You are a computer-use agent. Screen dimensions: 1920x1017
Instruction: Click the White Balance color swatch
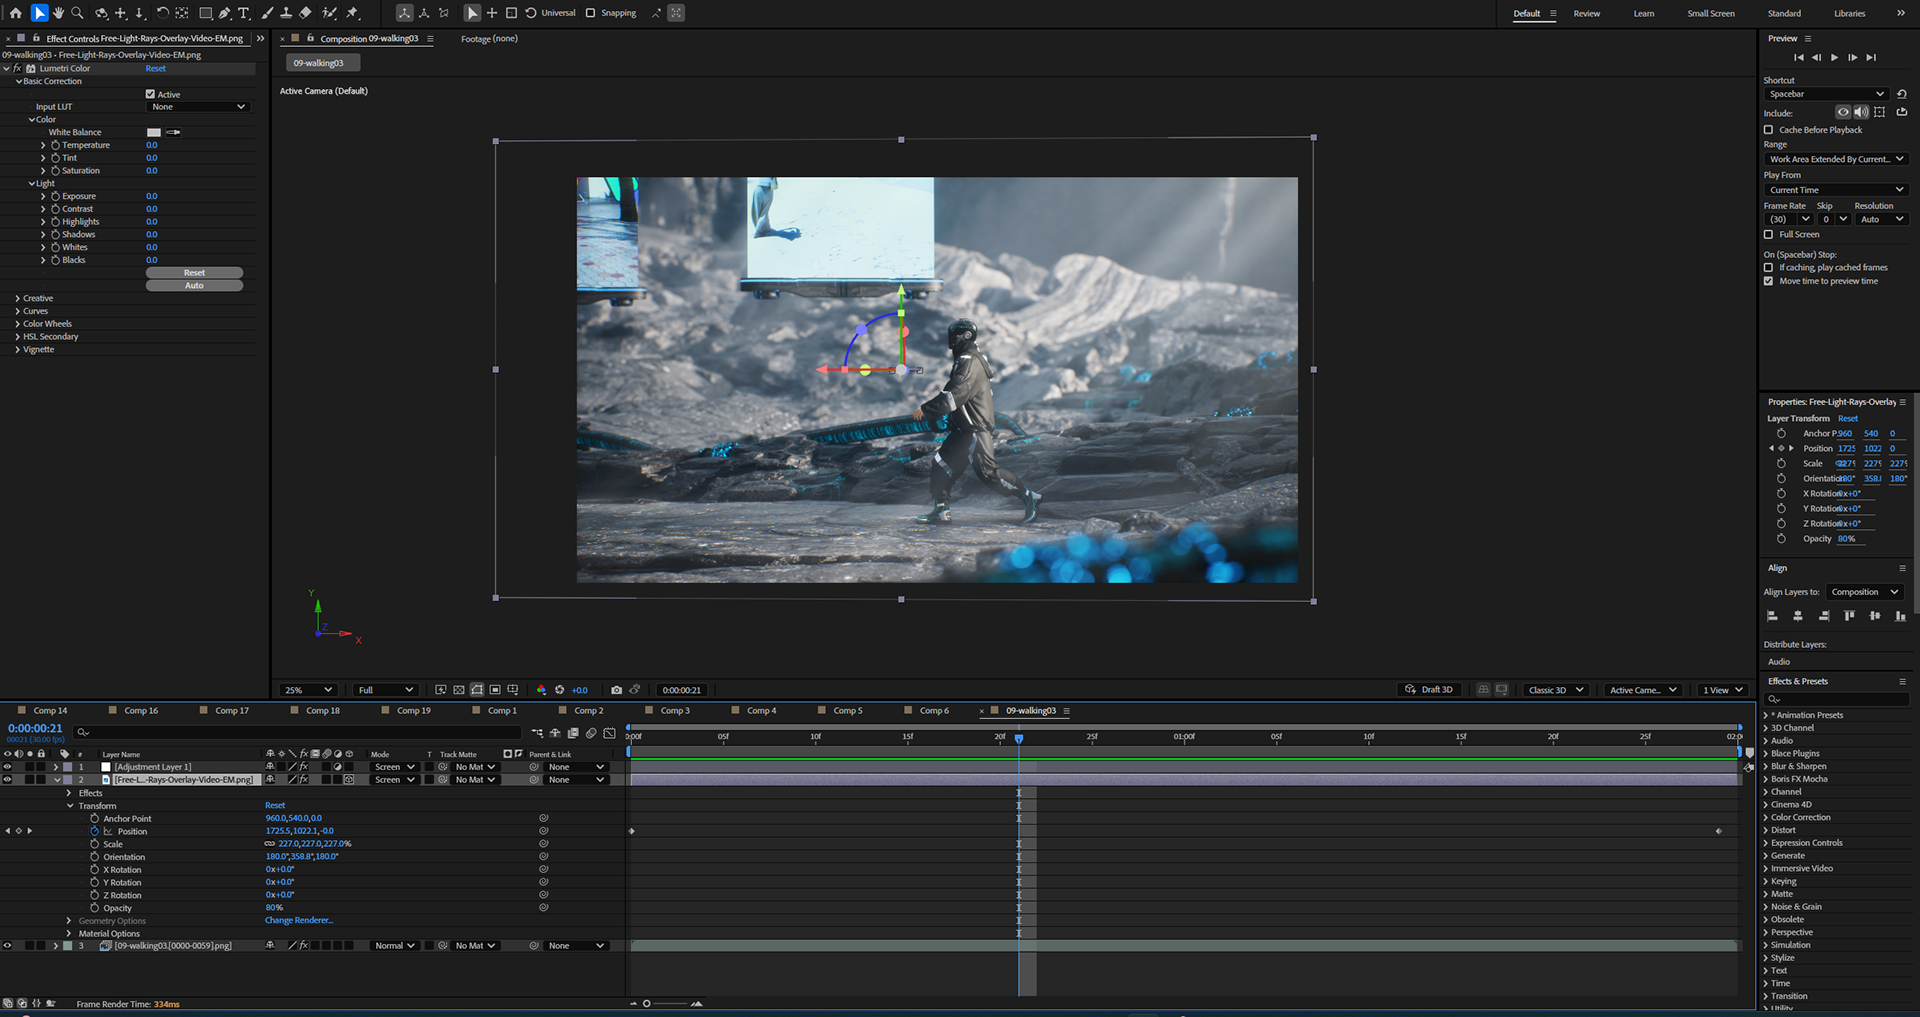pos(154,132)
